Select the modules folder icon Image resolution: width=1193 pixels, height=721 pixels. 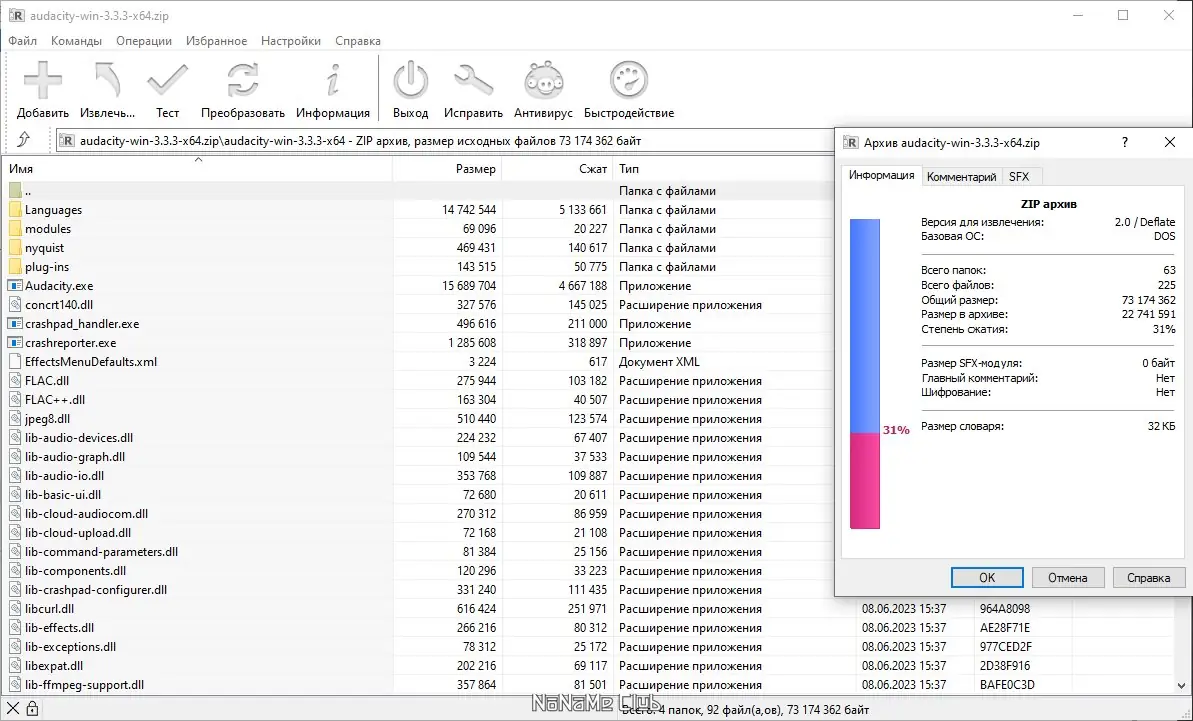(15, 228)
